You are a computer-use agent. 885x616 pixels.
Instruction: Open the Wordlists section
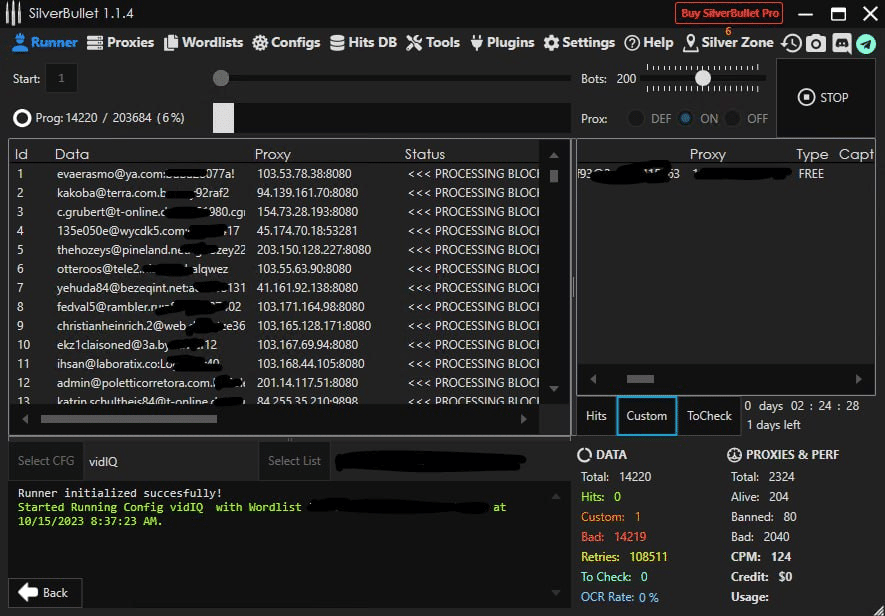pyautogui.click(x=203, y=43)
